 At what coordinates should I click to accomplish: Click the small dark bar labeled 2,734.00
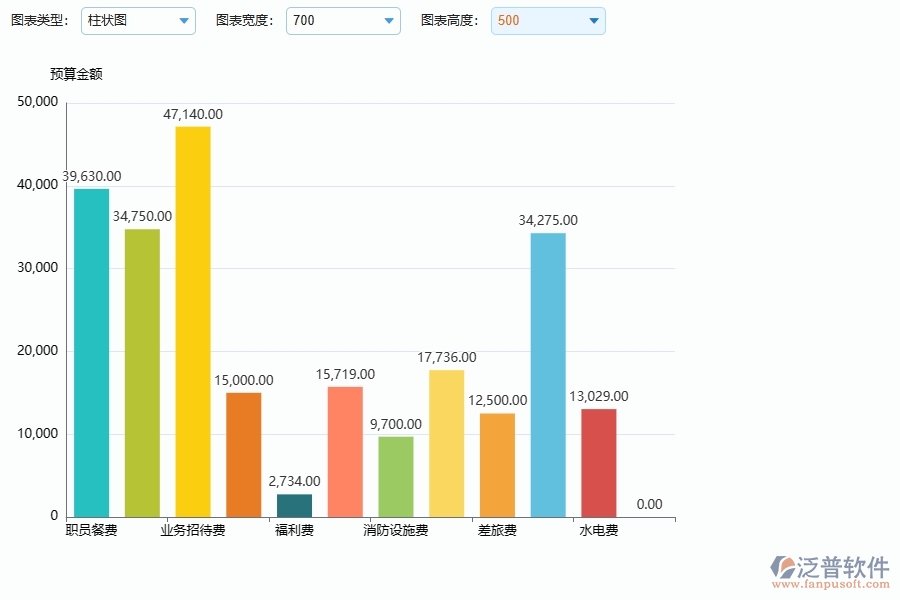(294, 505)
